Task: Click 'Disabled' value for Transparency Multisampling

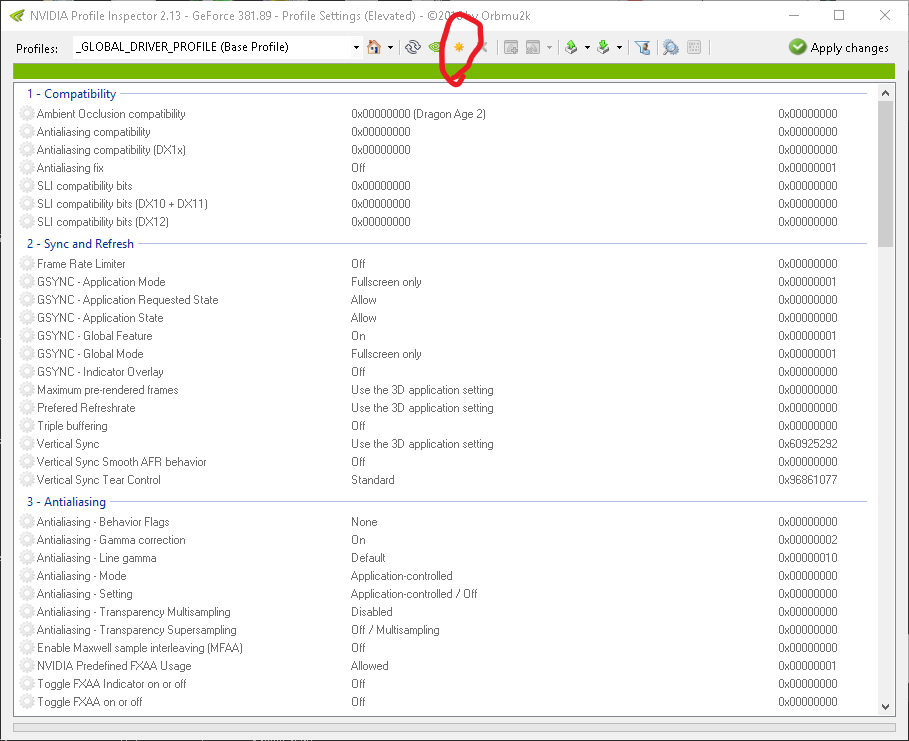Action: tap(372, 612)
